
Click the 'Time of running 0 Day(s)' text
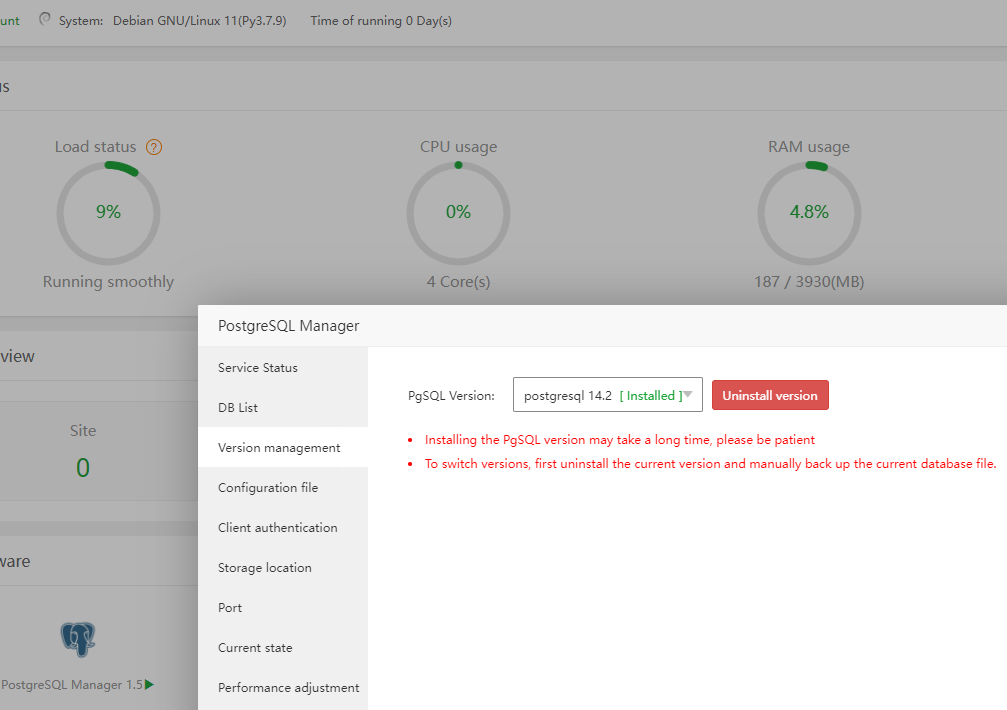[381, 20]
